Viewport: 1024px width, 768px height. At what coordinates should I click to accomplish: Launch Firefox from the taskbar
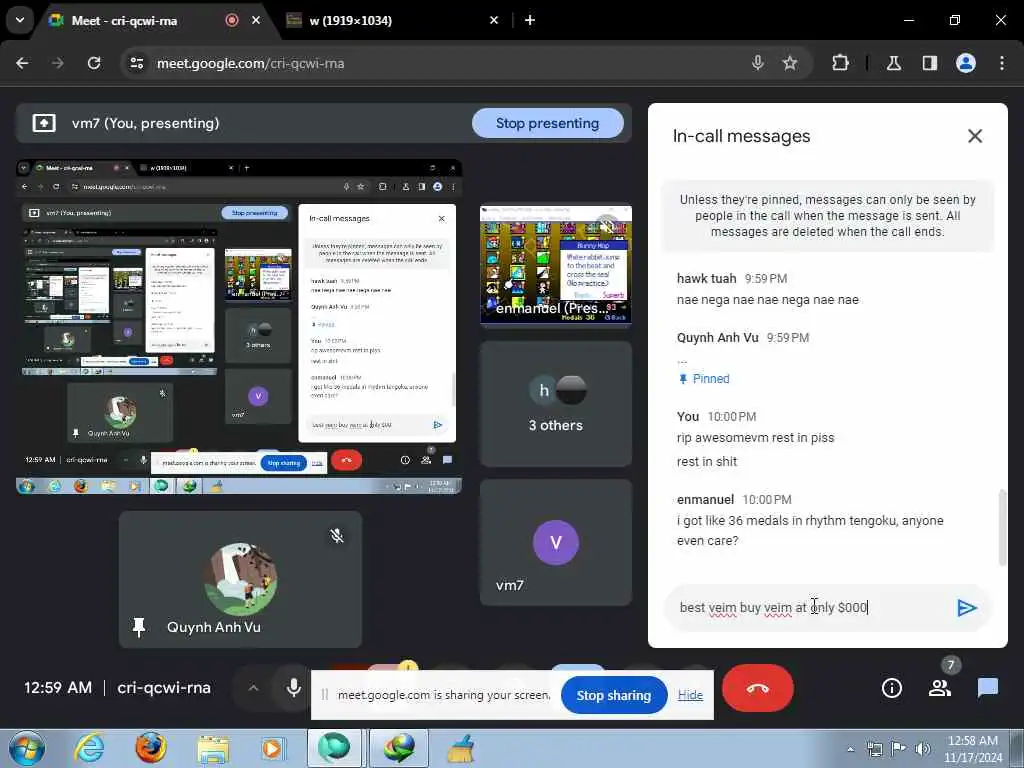(150, 748)
